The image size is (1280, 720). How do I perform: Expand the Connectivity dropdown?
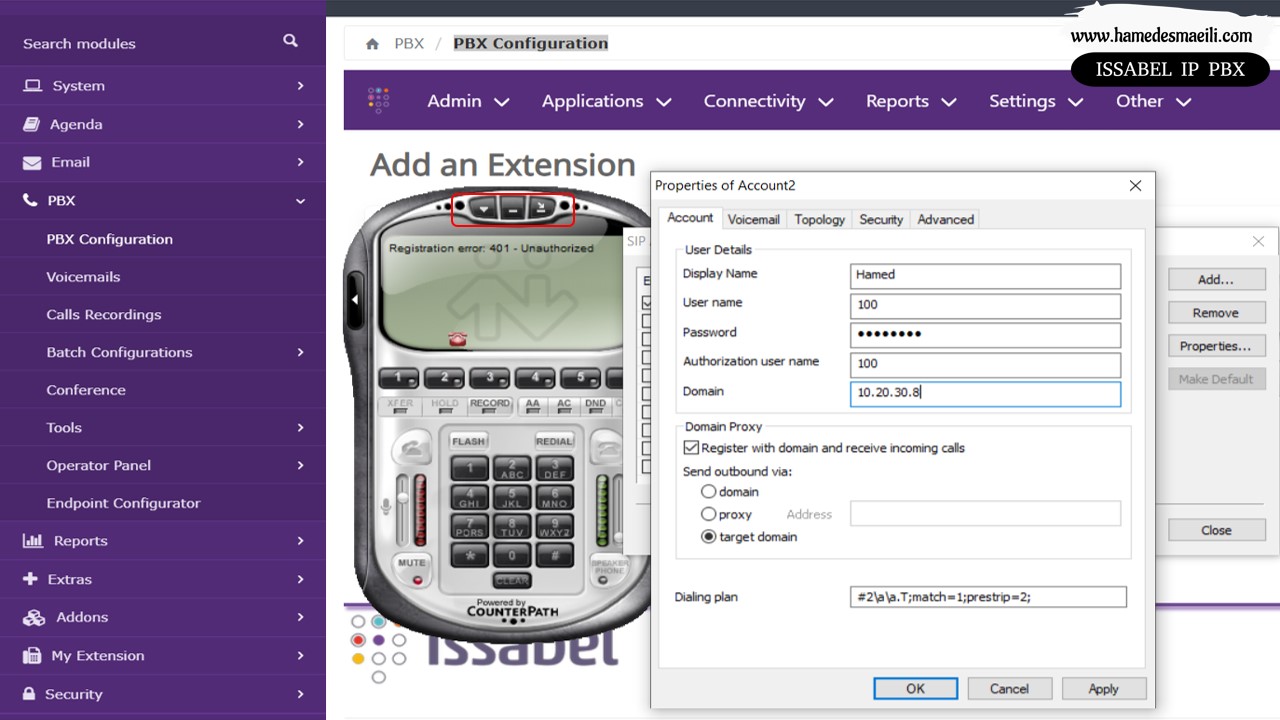[767, 101]
